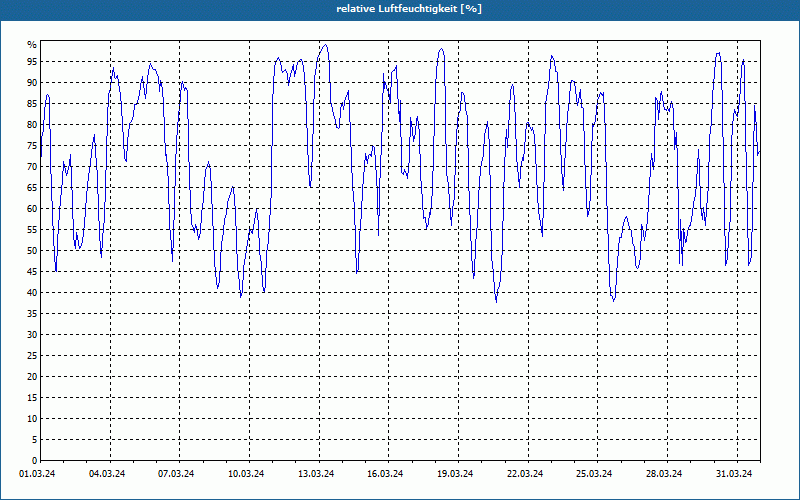Image resolution: width=800 pixels, height=500 pixels.
Task: Click the y-axis value 75
Action: point(32,145)
